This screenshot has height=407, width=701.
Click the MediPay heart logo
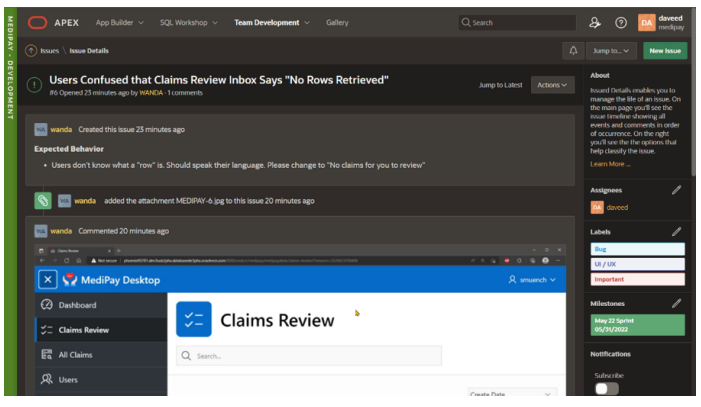point(70,280)
